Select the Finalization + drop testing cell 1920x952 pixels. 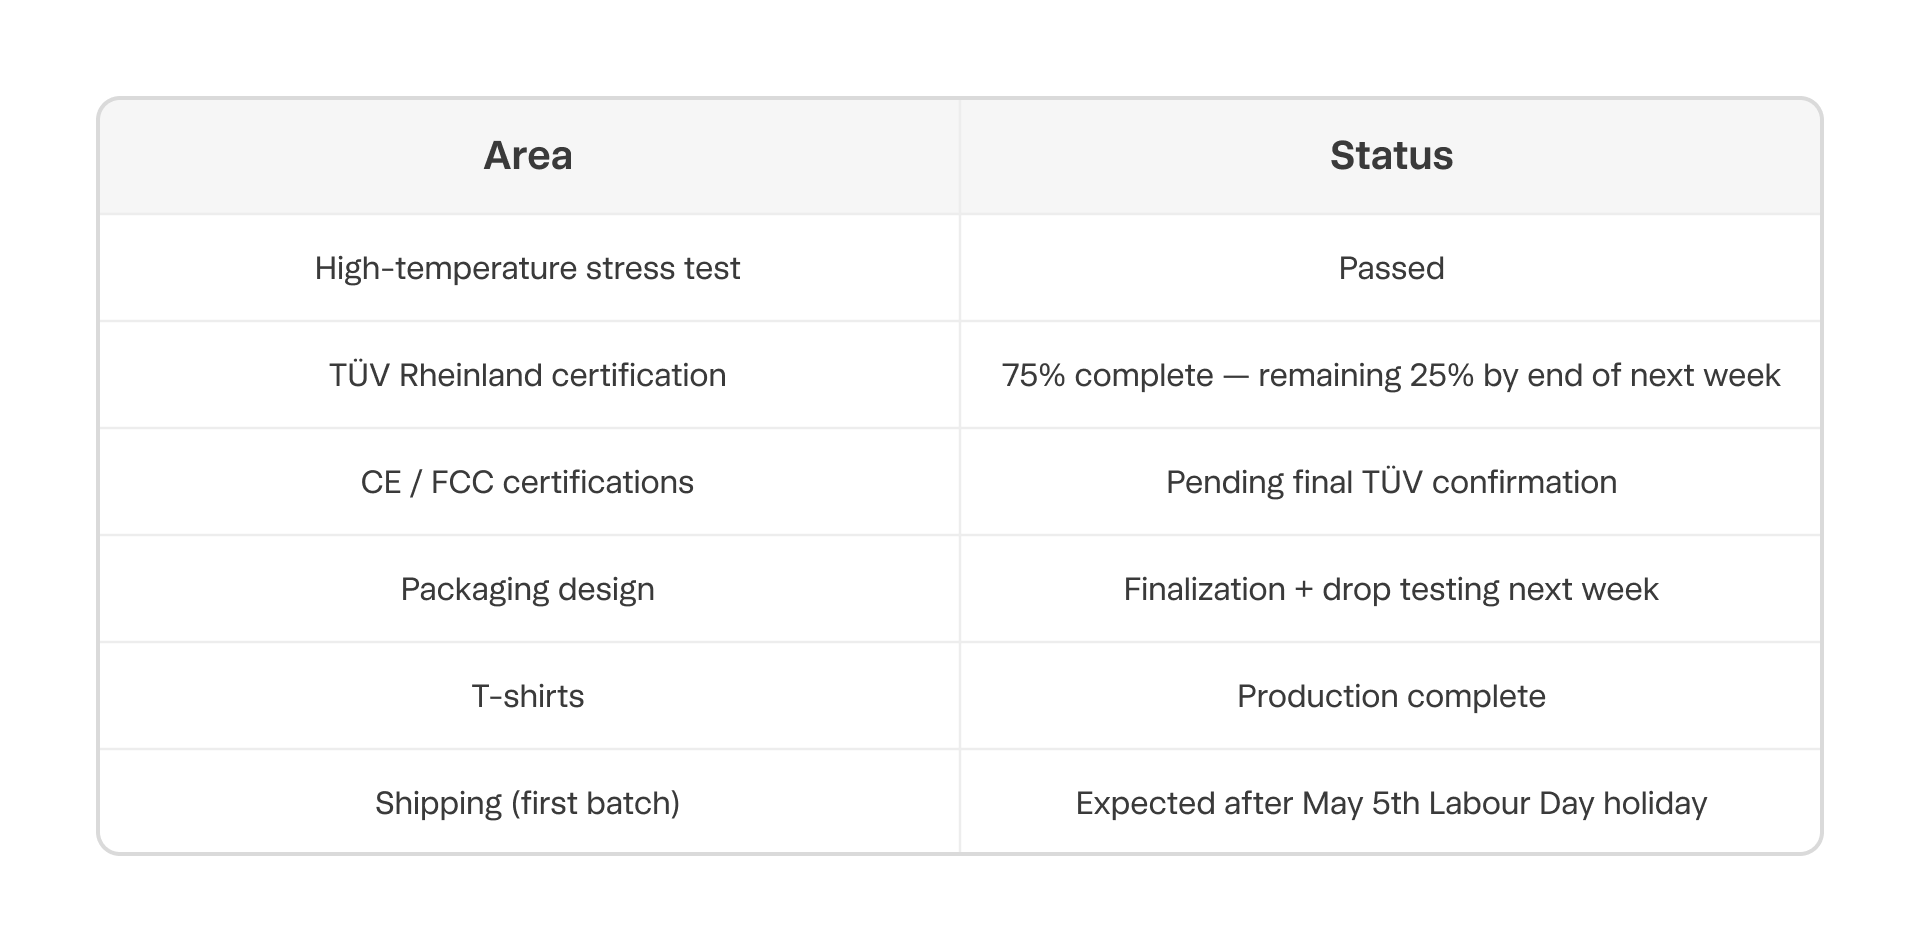pos(1391,589)
